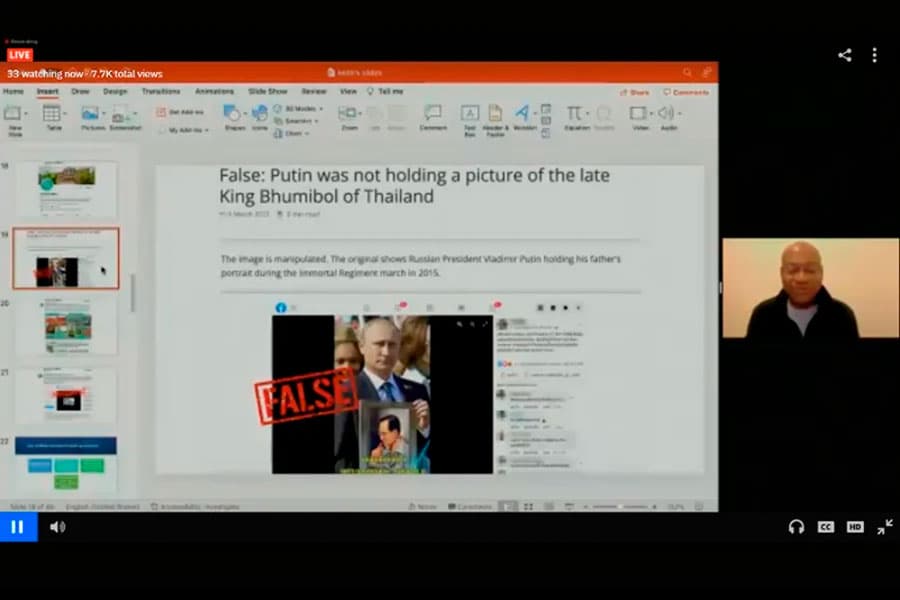The height and width of the screenshot is (600, 900).
Task: Open the View ribbon tab
Action: click(x=348, y=91)
